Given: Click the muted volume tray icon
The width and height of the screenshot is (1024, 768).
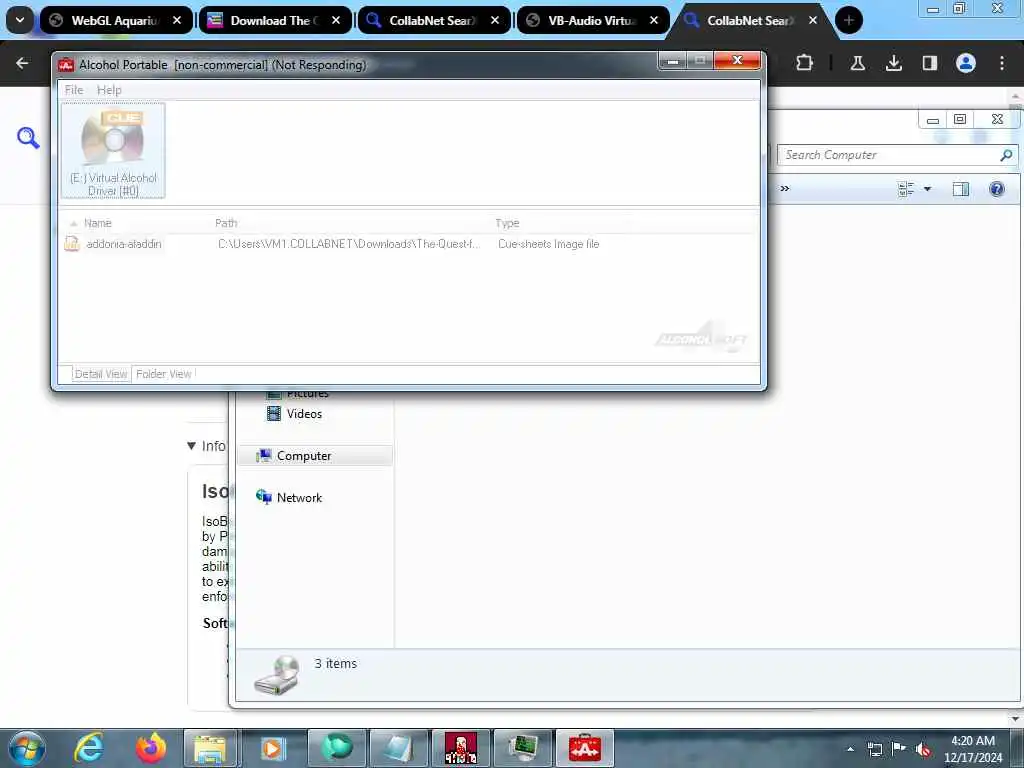Looking at the screenshot, I should pyautogui.click(x=923, y=749).
